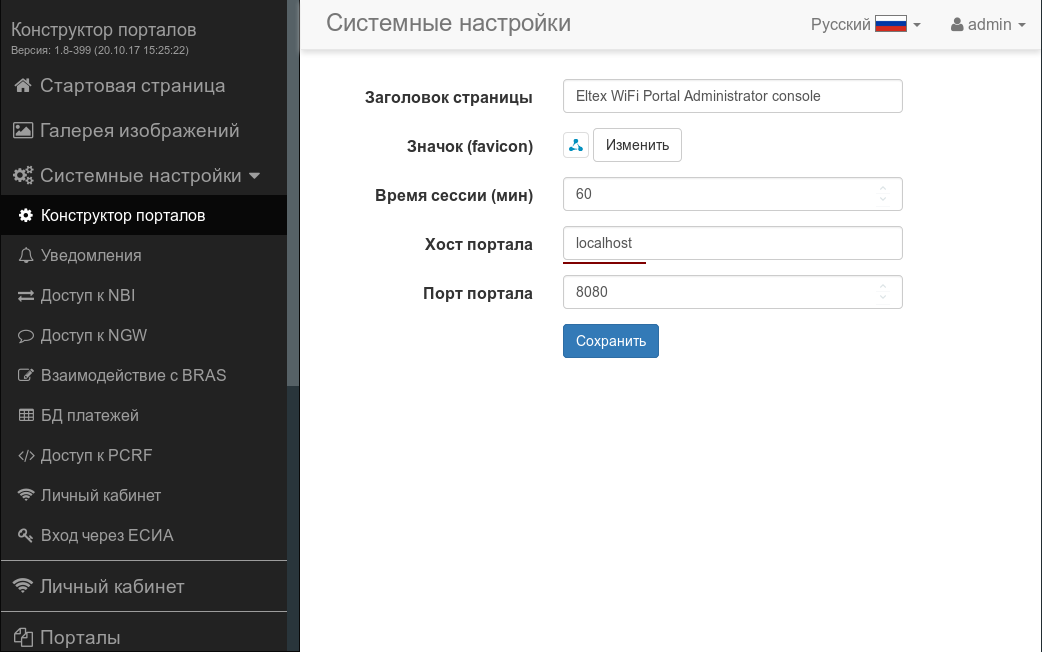This screenshot has height=652, width=1042.
Task: Click the picture icon for Галерея изображений
Action: coord(23,131)
